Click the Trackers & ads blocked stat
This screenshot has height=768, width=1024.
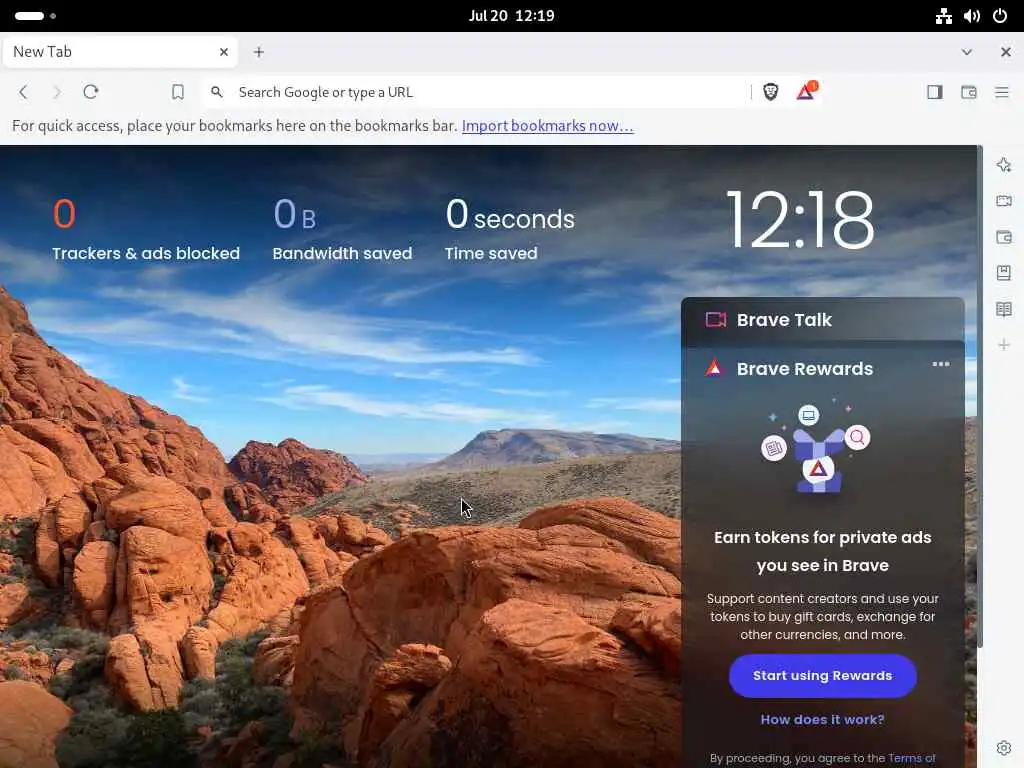coord(146,229)
